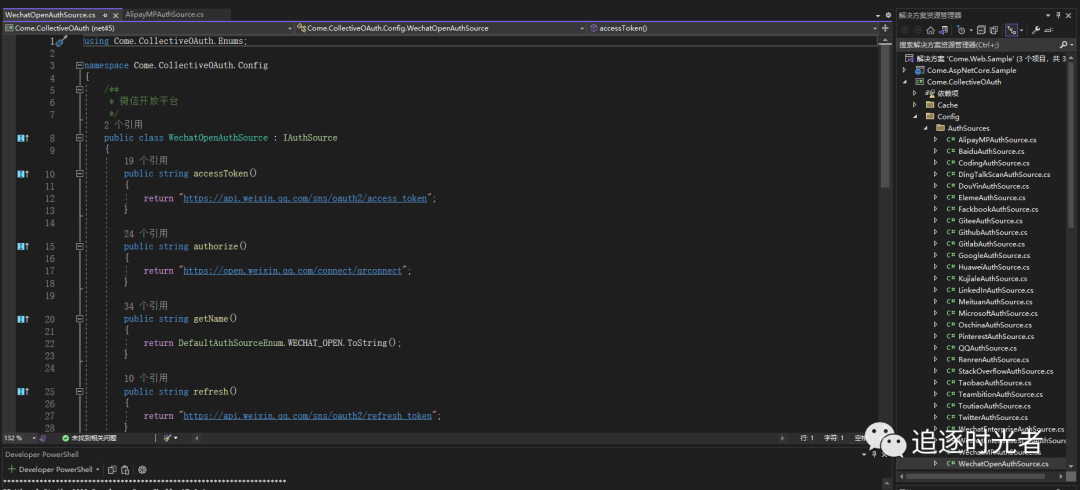The width and height of the screenshot is (1080, 490).
Task: Click the copy icon in Developer PowerShell toolbar
Action: coord(112,469)
